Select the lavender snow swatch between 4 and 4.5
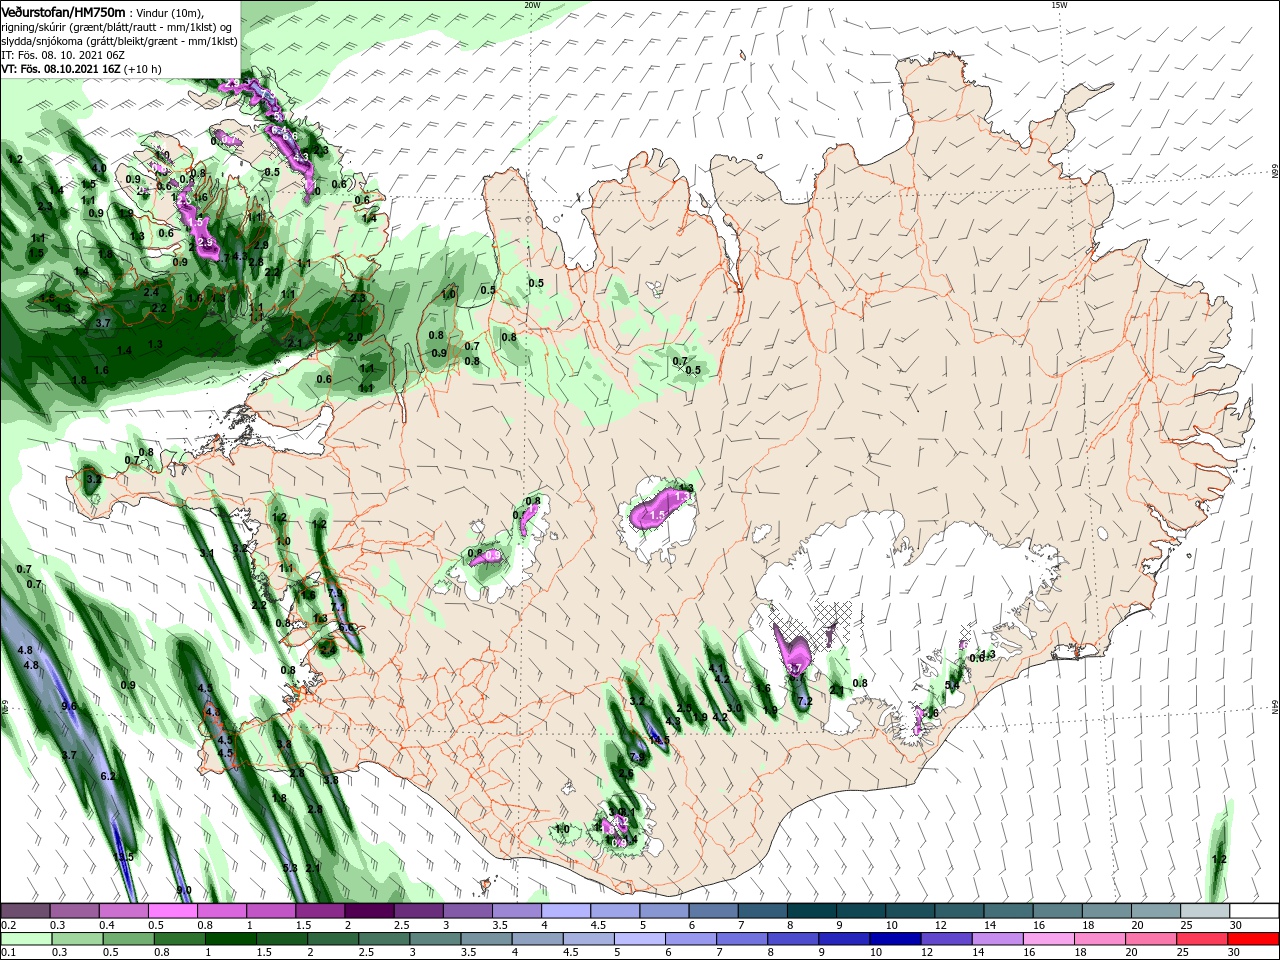 coord(565,911)
